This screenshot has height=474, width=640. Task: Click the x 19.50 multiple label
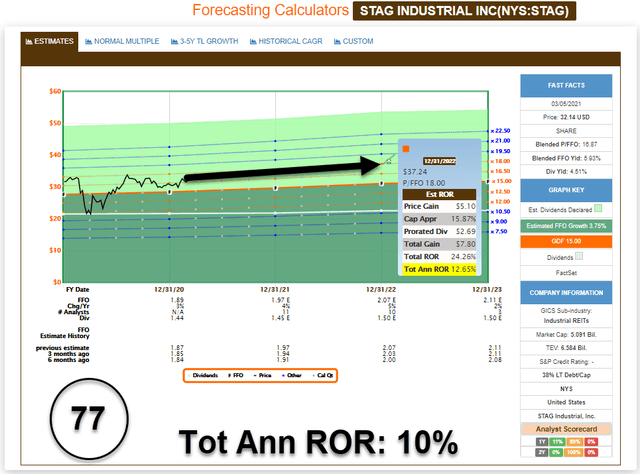pyautogui.click(x=500, y=151)
